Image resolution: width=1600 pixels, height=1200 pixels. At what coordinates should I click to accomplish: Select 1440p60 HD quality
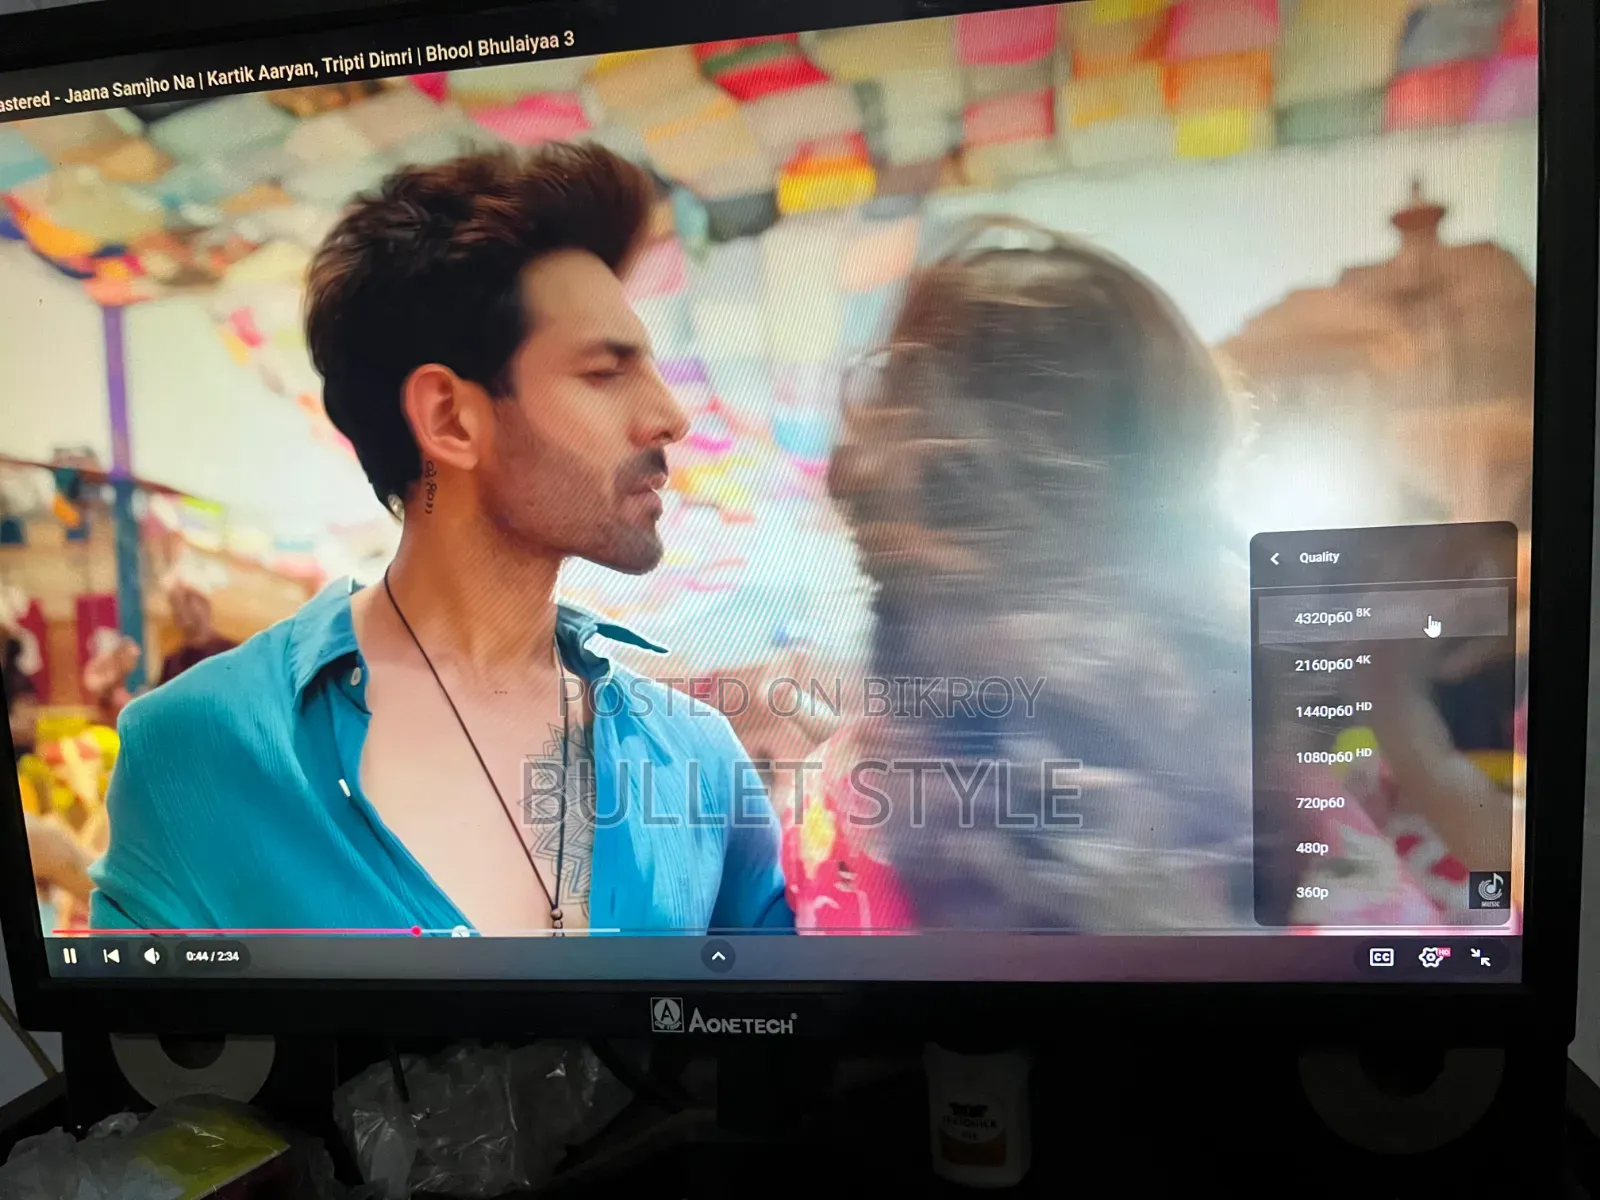click(1382, 710)
